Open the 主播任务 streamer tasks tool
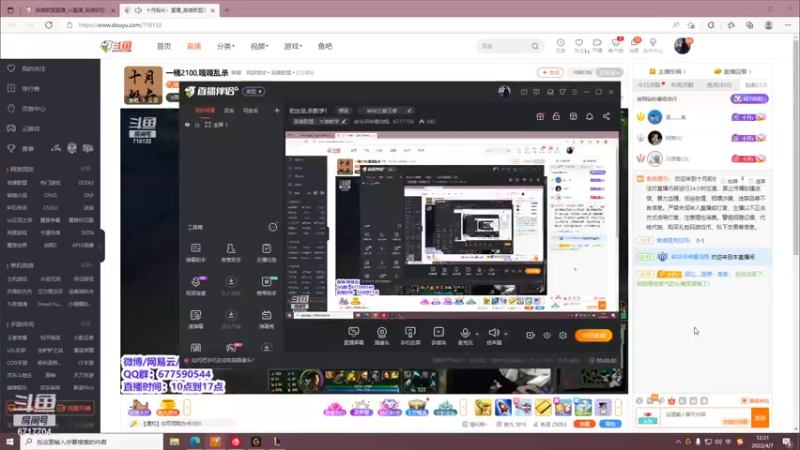 pyautogui.click(x=266, y=253)
